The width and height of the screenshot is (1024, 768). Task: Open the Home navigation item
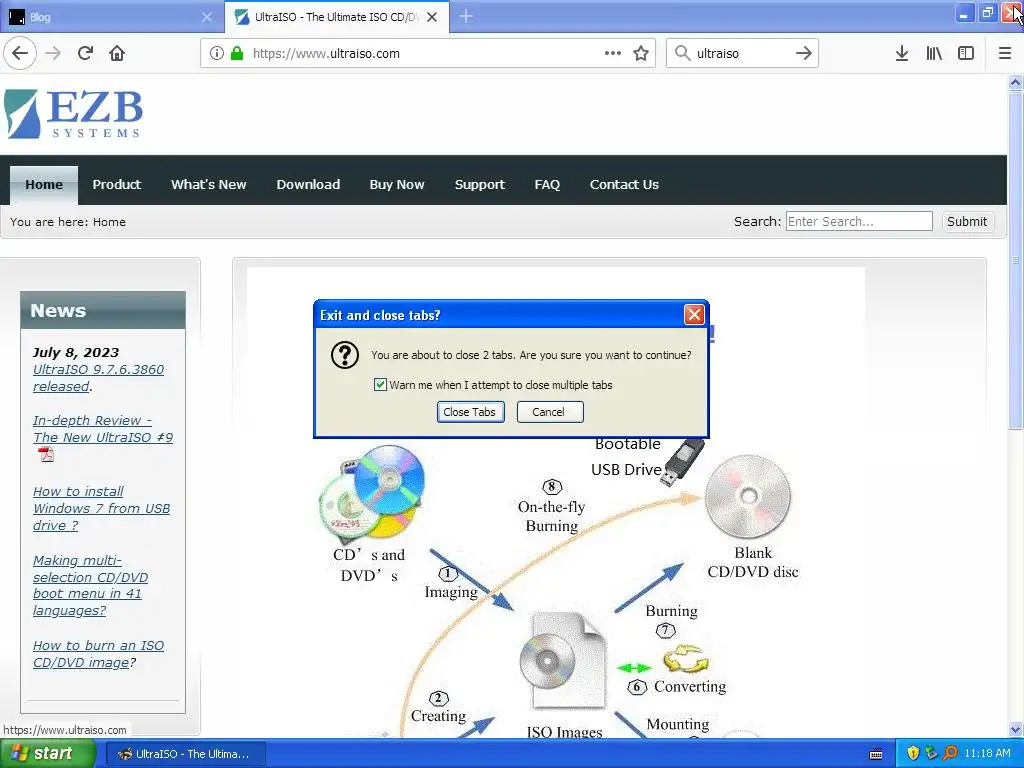coord(44,184)
